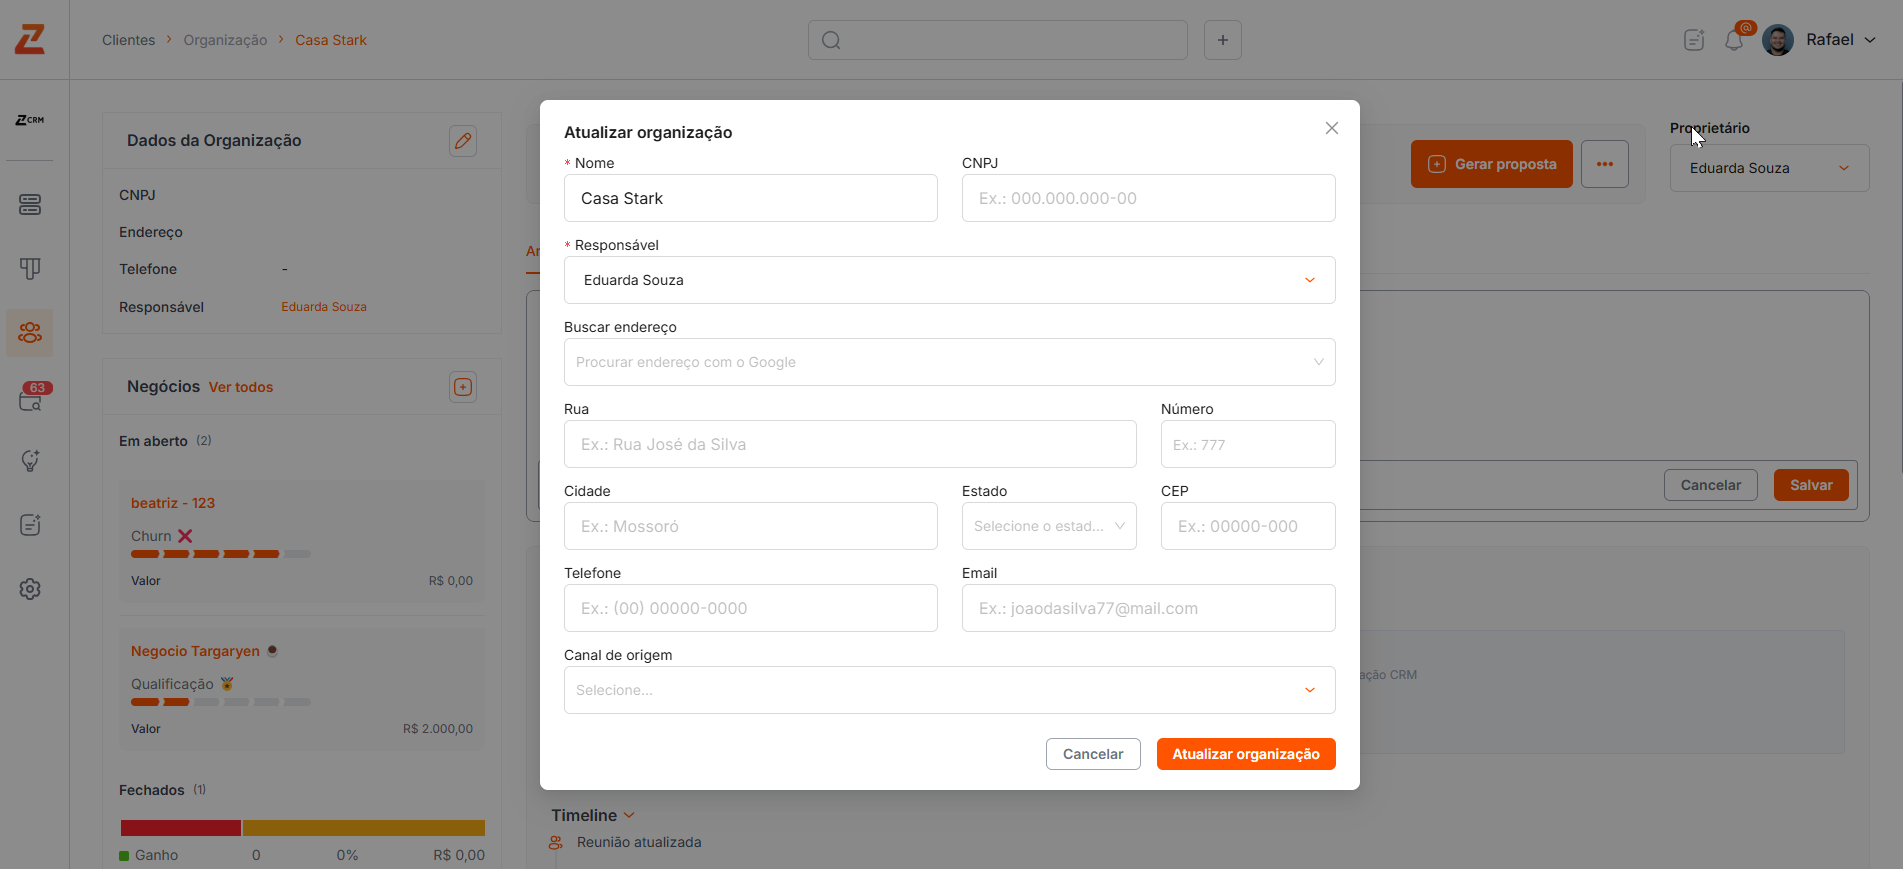Open settings gear in left sidebar
Image resolution: width=1903 pixels, height=869 pixels.
[x=30, y=589]
